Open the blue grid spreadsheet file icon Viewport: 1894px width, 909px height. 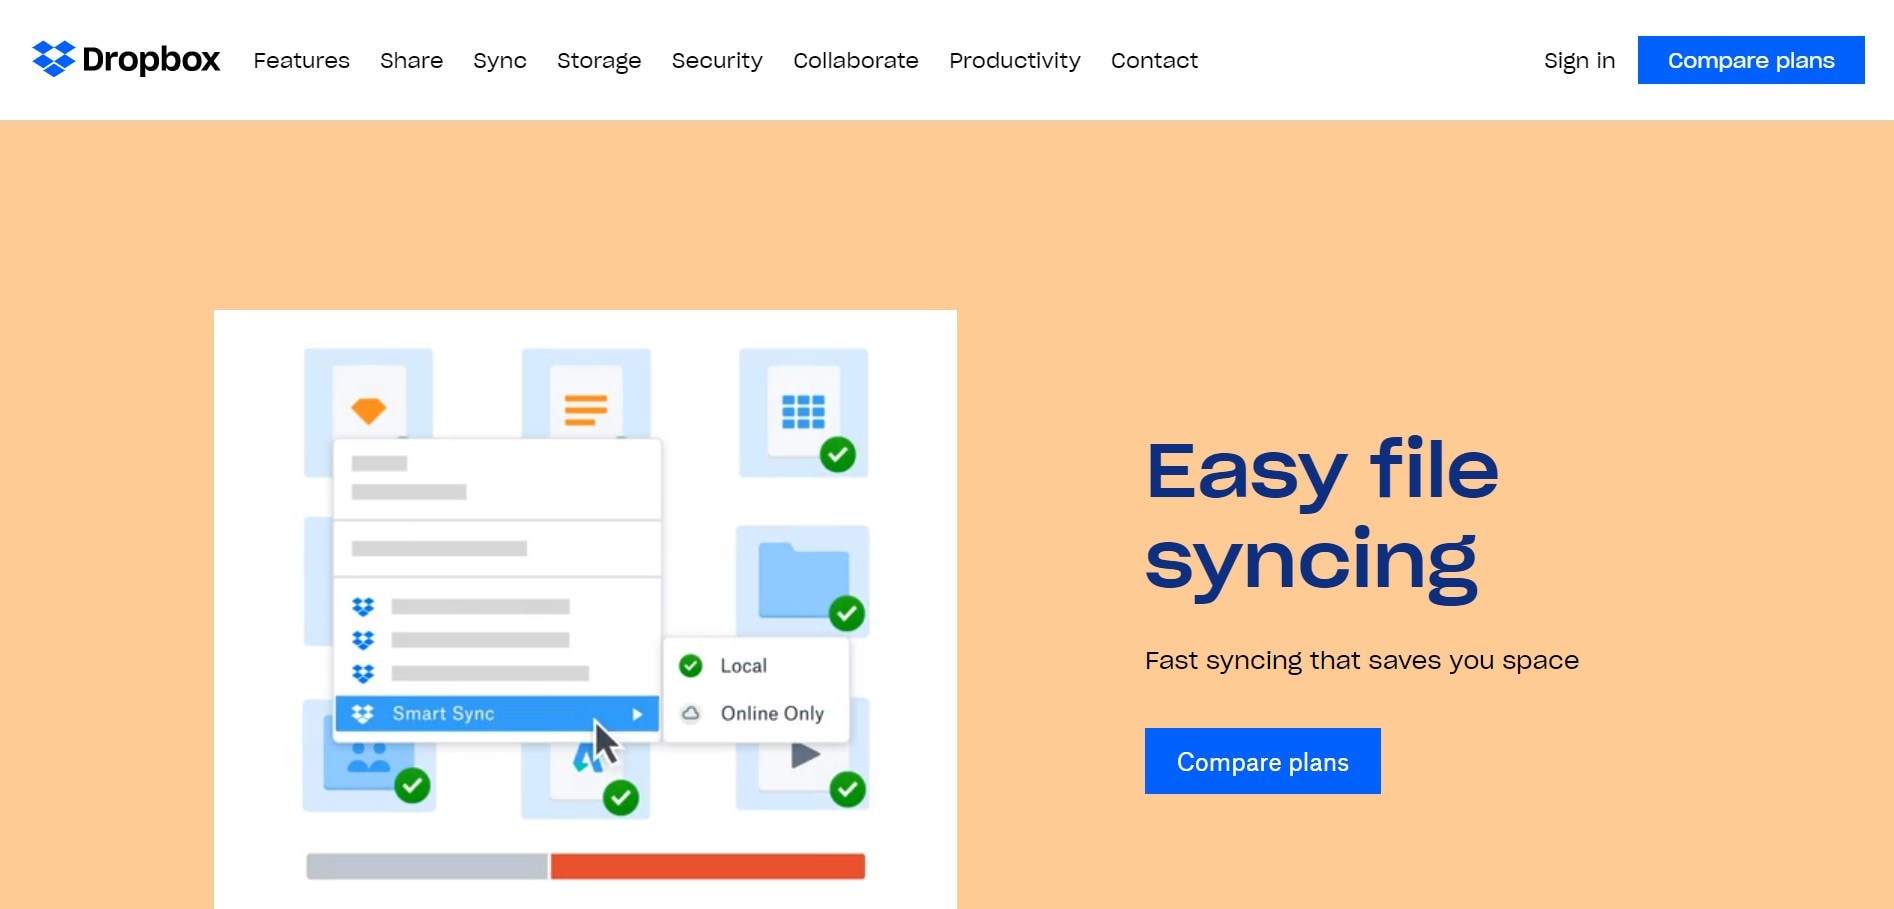click(x=803, y=411)
